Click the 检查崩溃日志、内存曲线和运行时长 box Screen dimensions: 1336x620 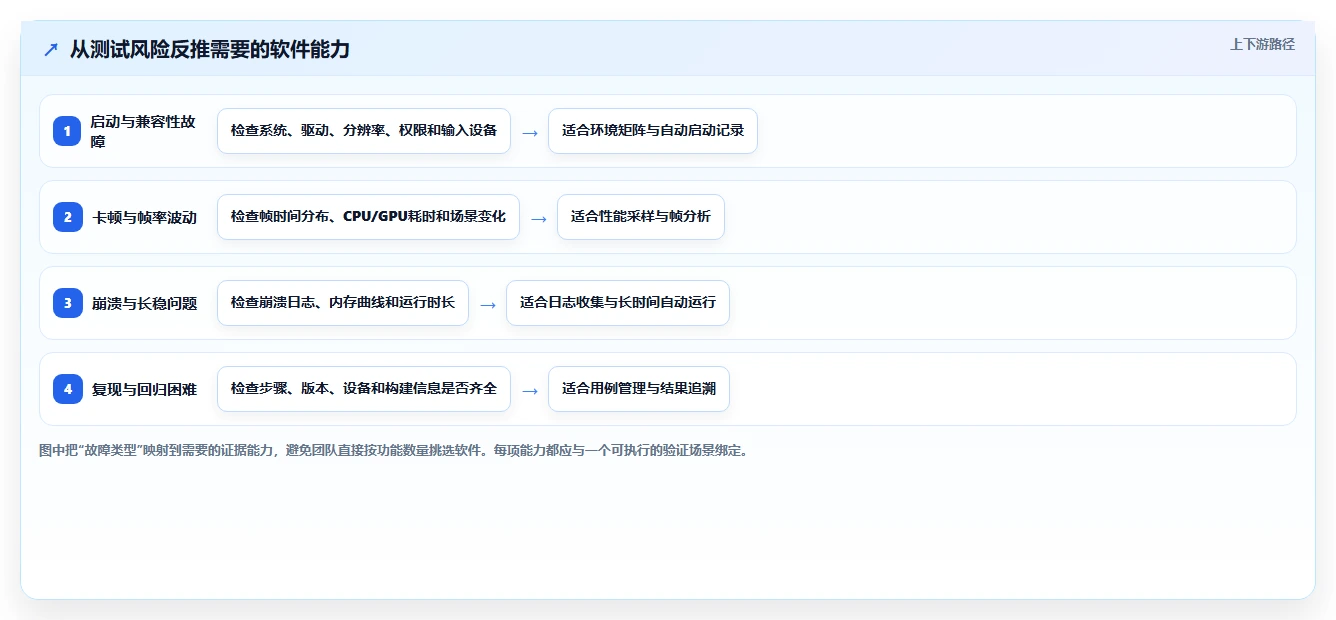(x=343, y=303)
